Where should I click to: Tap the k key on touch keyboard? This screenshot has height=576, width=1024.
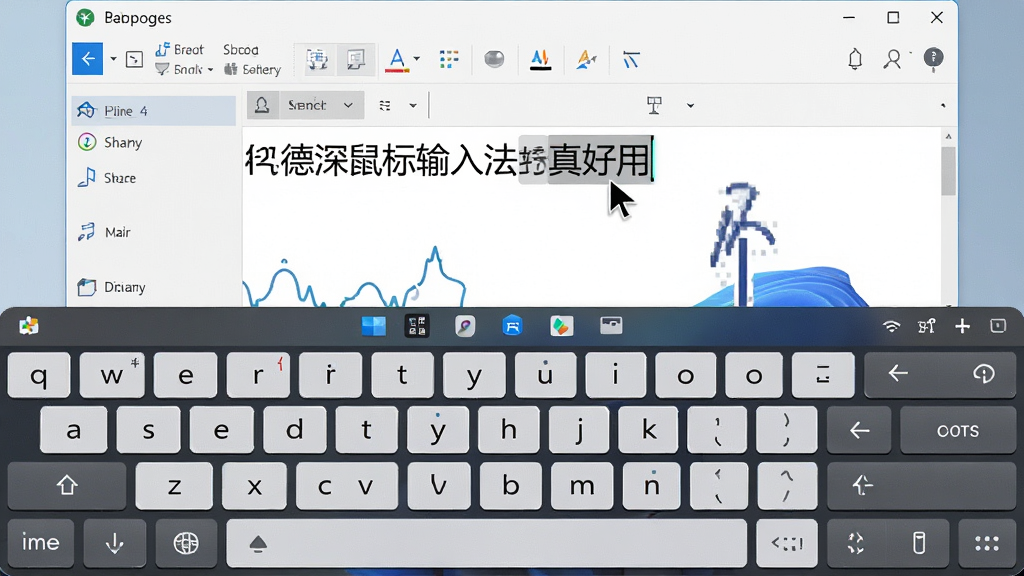[648, 430]
